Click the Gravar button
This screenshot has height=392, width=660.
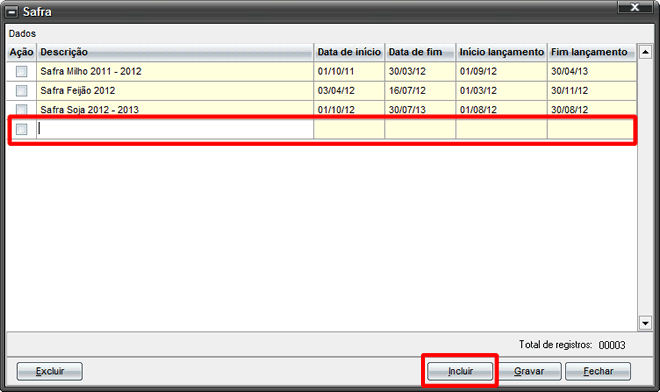click(x=529, y=371)
